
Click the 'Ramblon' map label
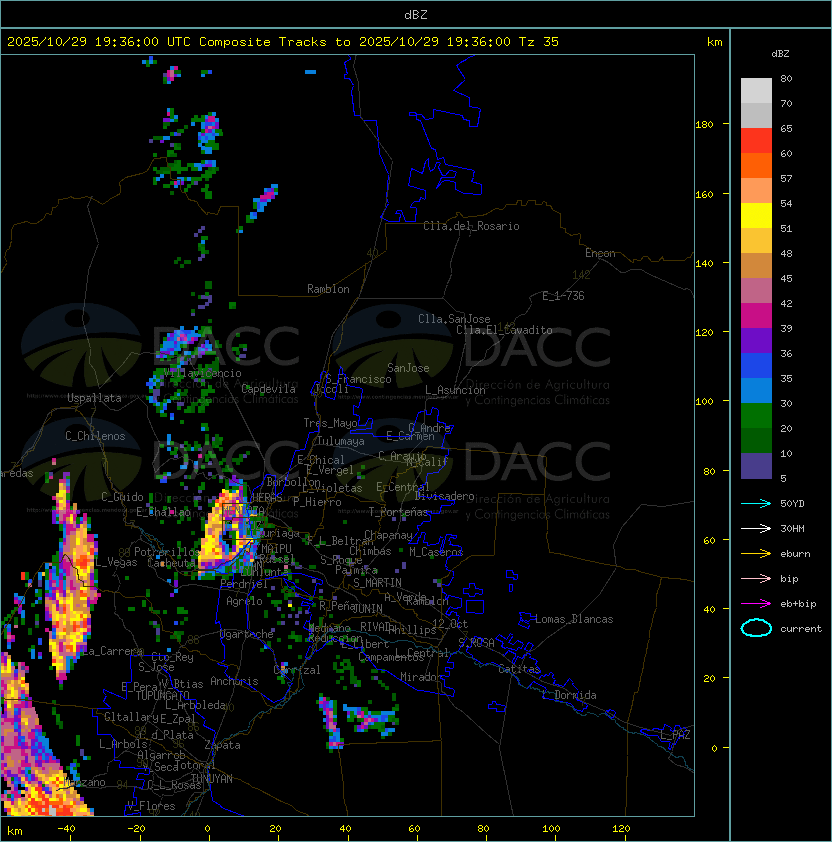328,289
